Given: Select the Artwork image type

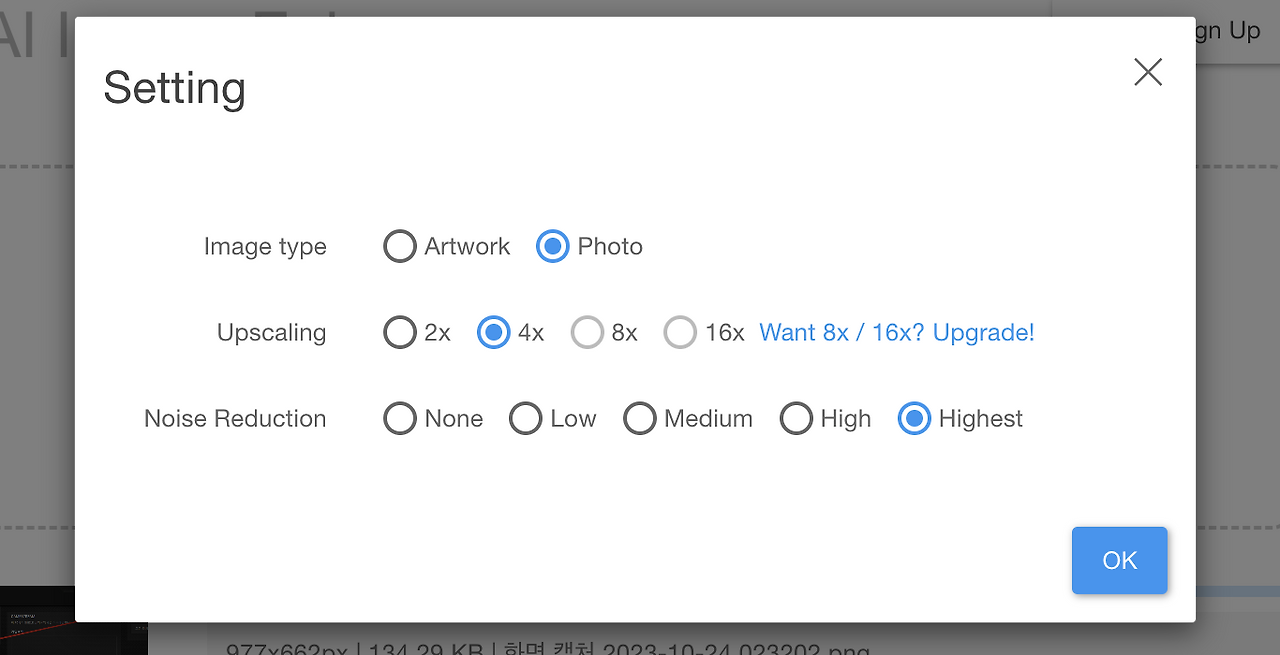Looking at the screenshot, I should (x=400, y=246).
